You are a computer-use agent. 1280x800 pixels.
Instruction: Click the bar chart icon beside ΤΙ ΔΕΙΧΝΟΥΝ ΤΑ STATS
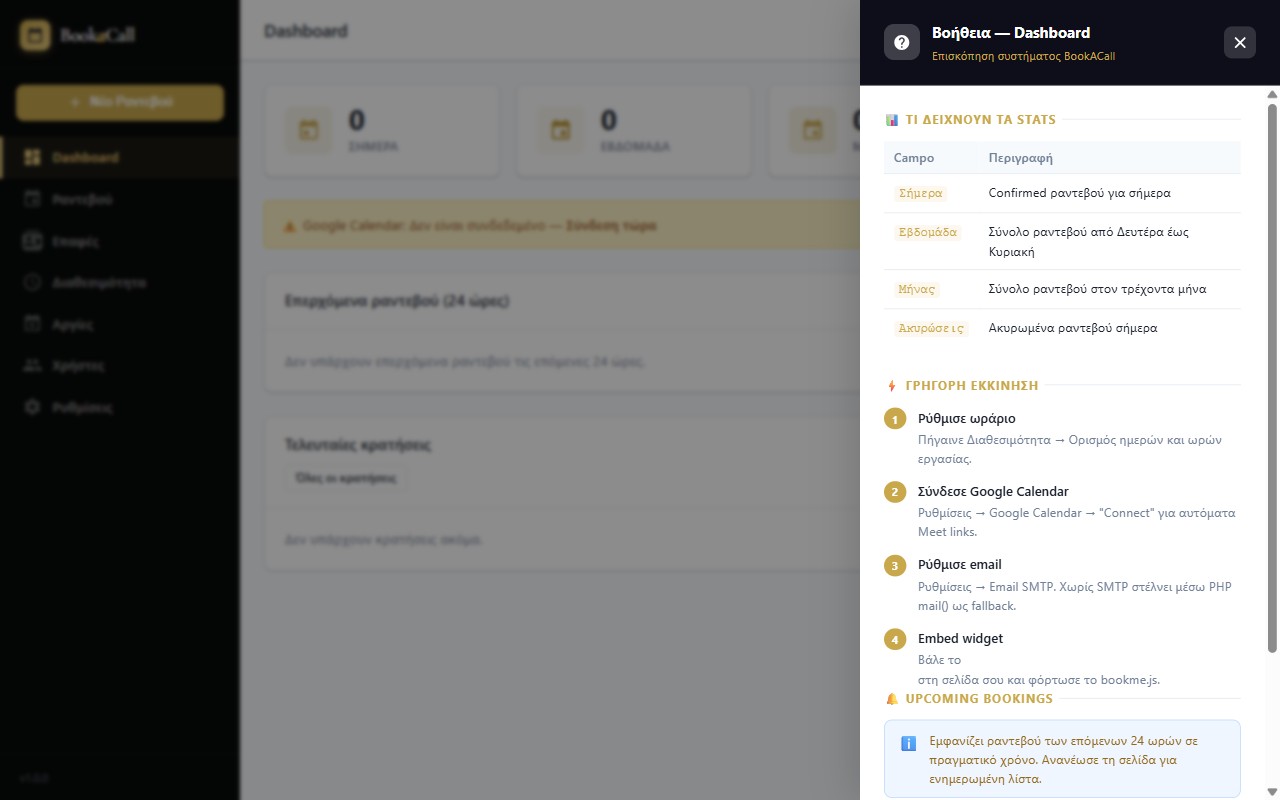click(x=892, y=120)
